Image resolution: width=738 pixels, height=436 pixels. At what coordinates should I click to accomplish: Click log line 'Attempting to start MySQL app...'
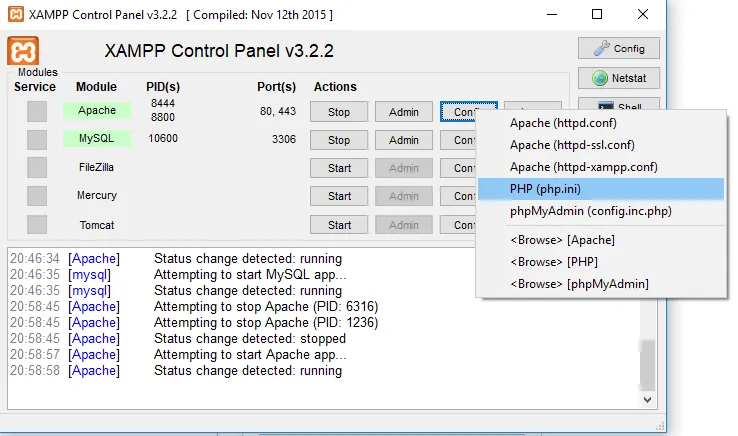pyautogui.click(x=250, y=275)
